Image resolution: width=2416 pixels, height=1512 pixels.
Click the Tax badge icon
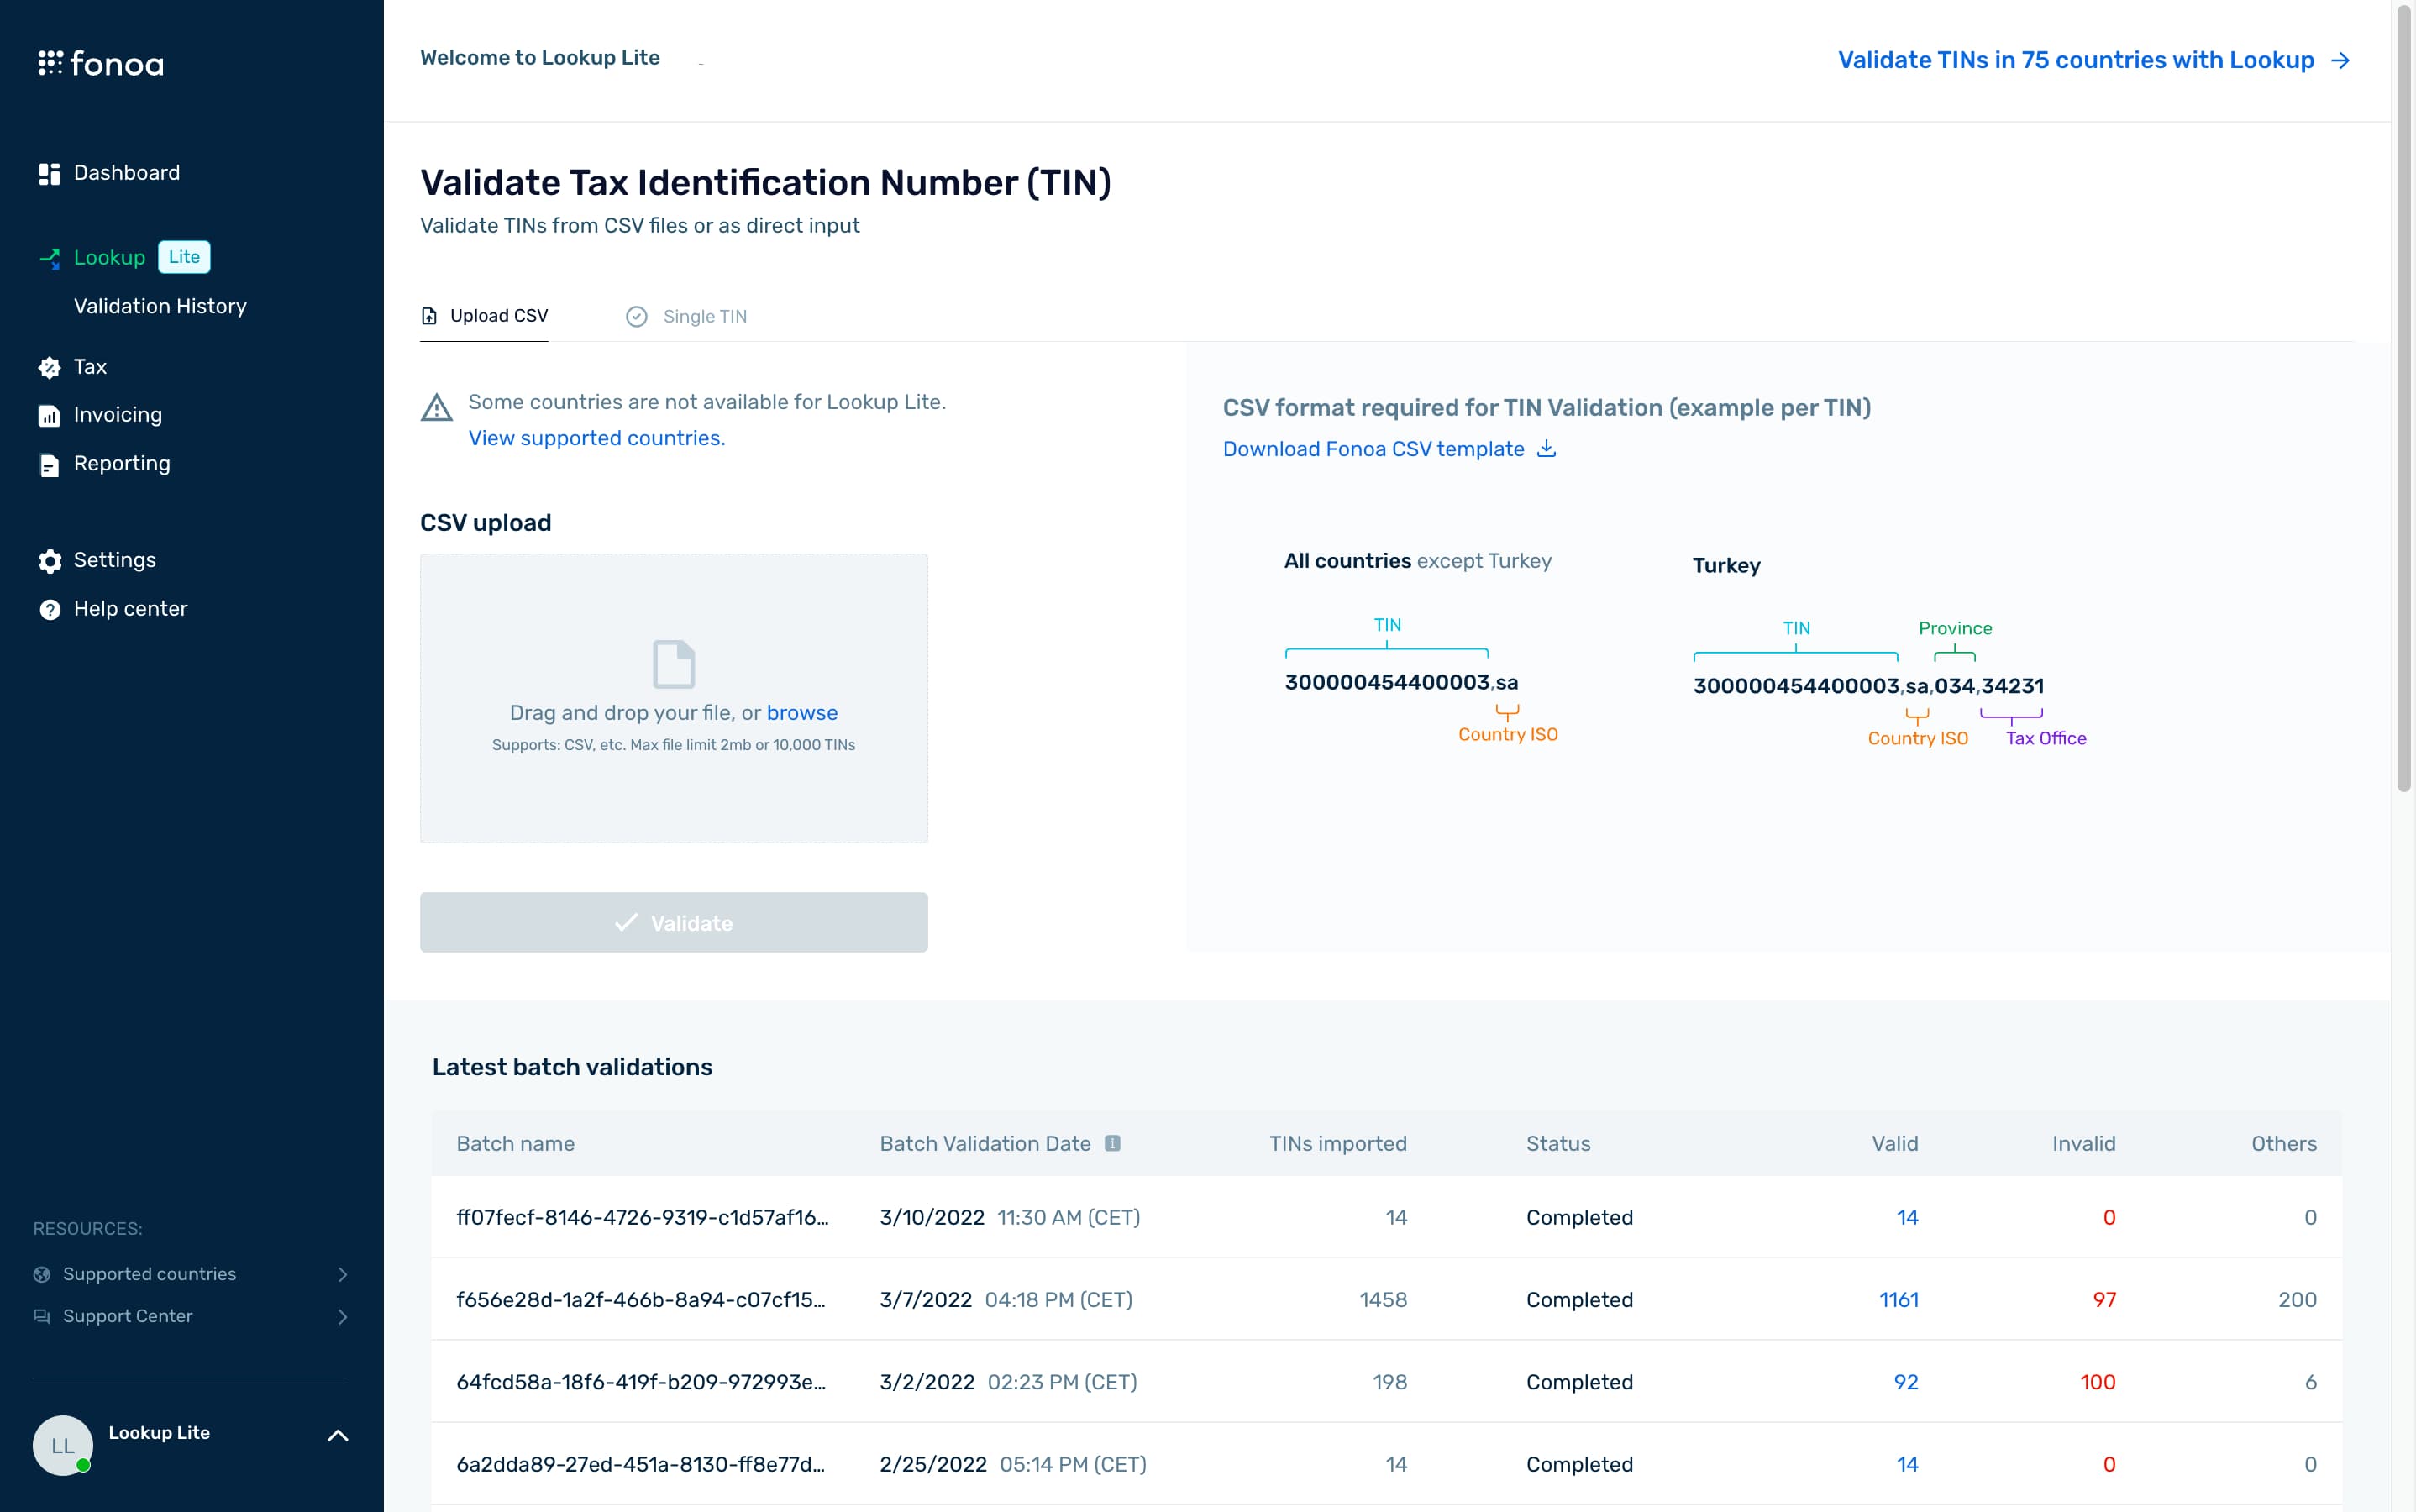[49, 368]
